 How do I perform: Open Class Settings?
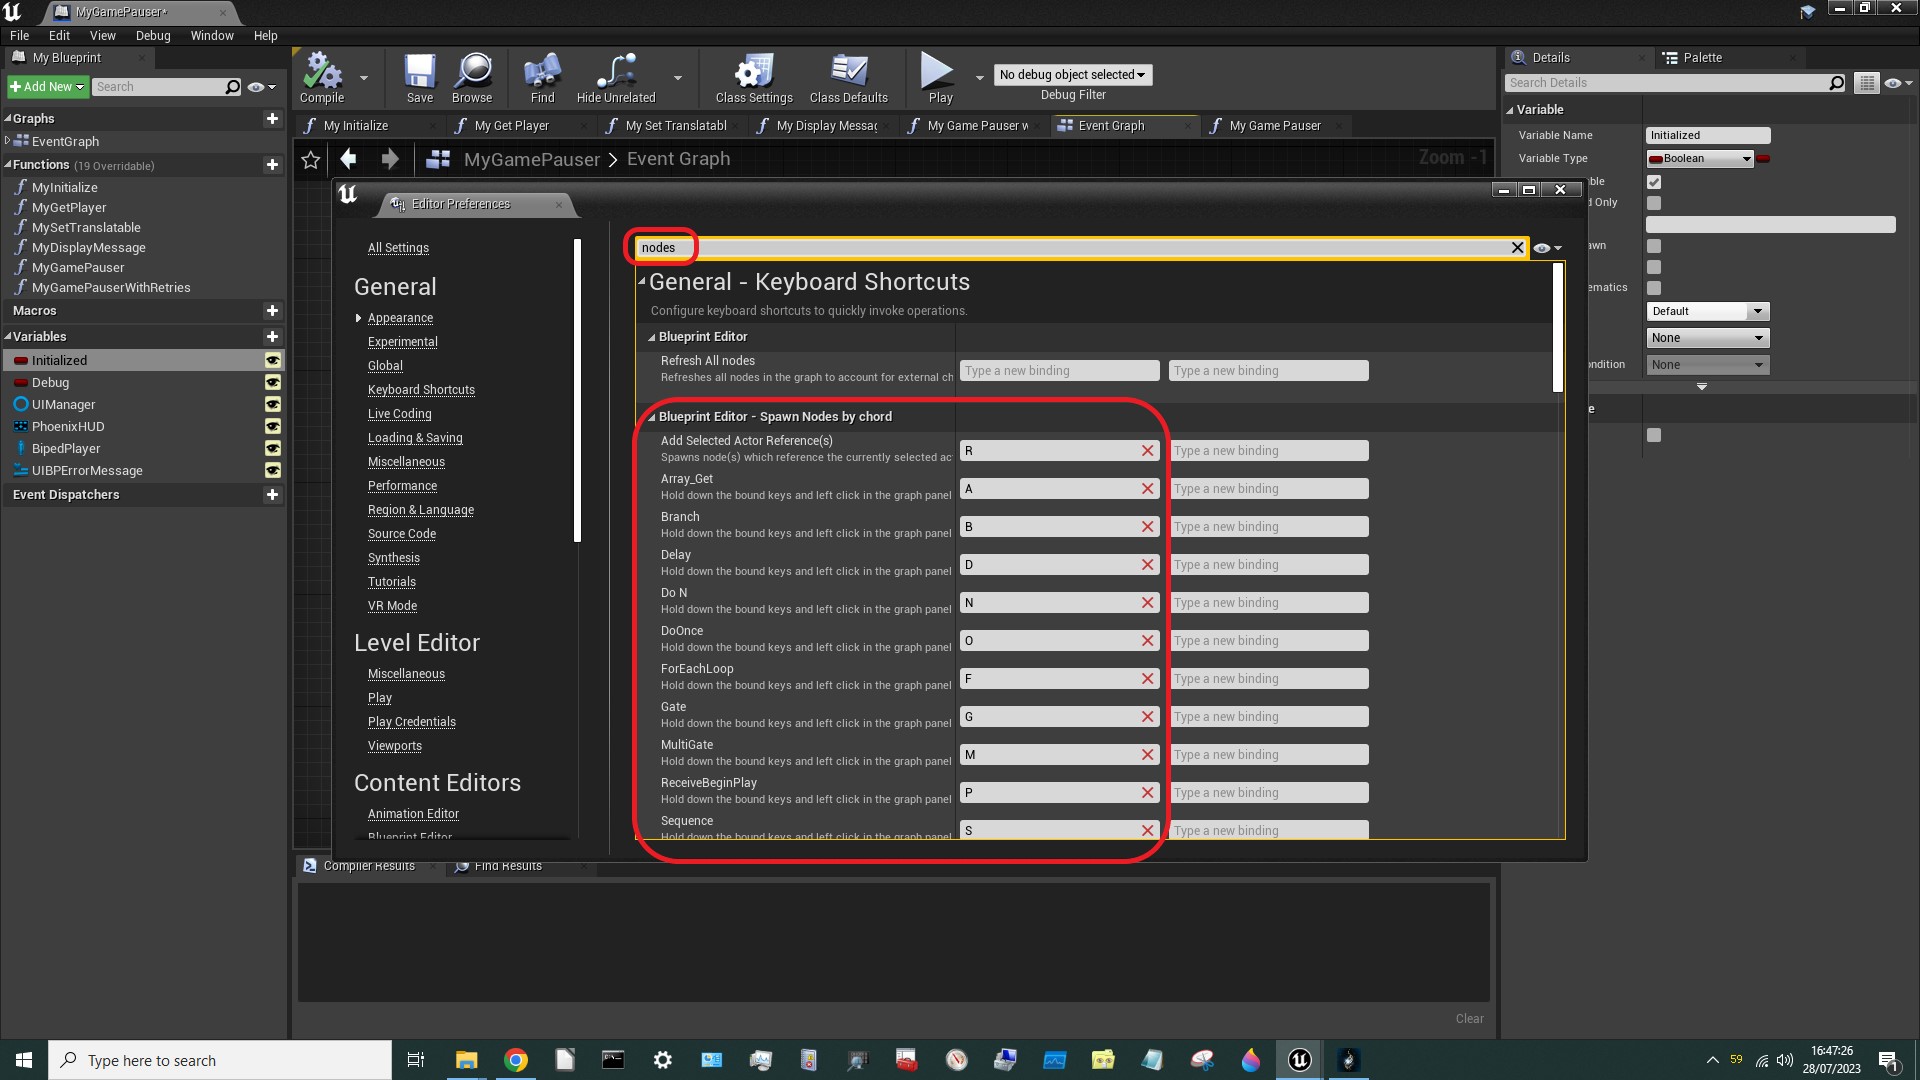click(754, 78)
